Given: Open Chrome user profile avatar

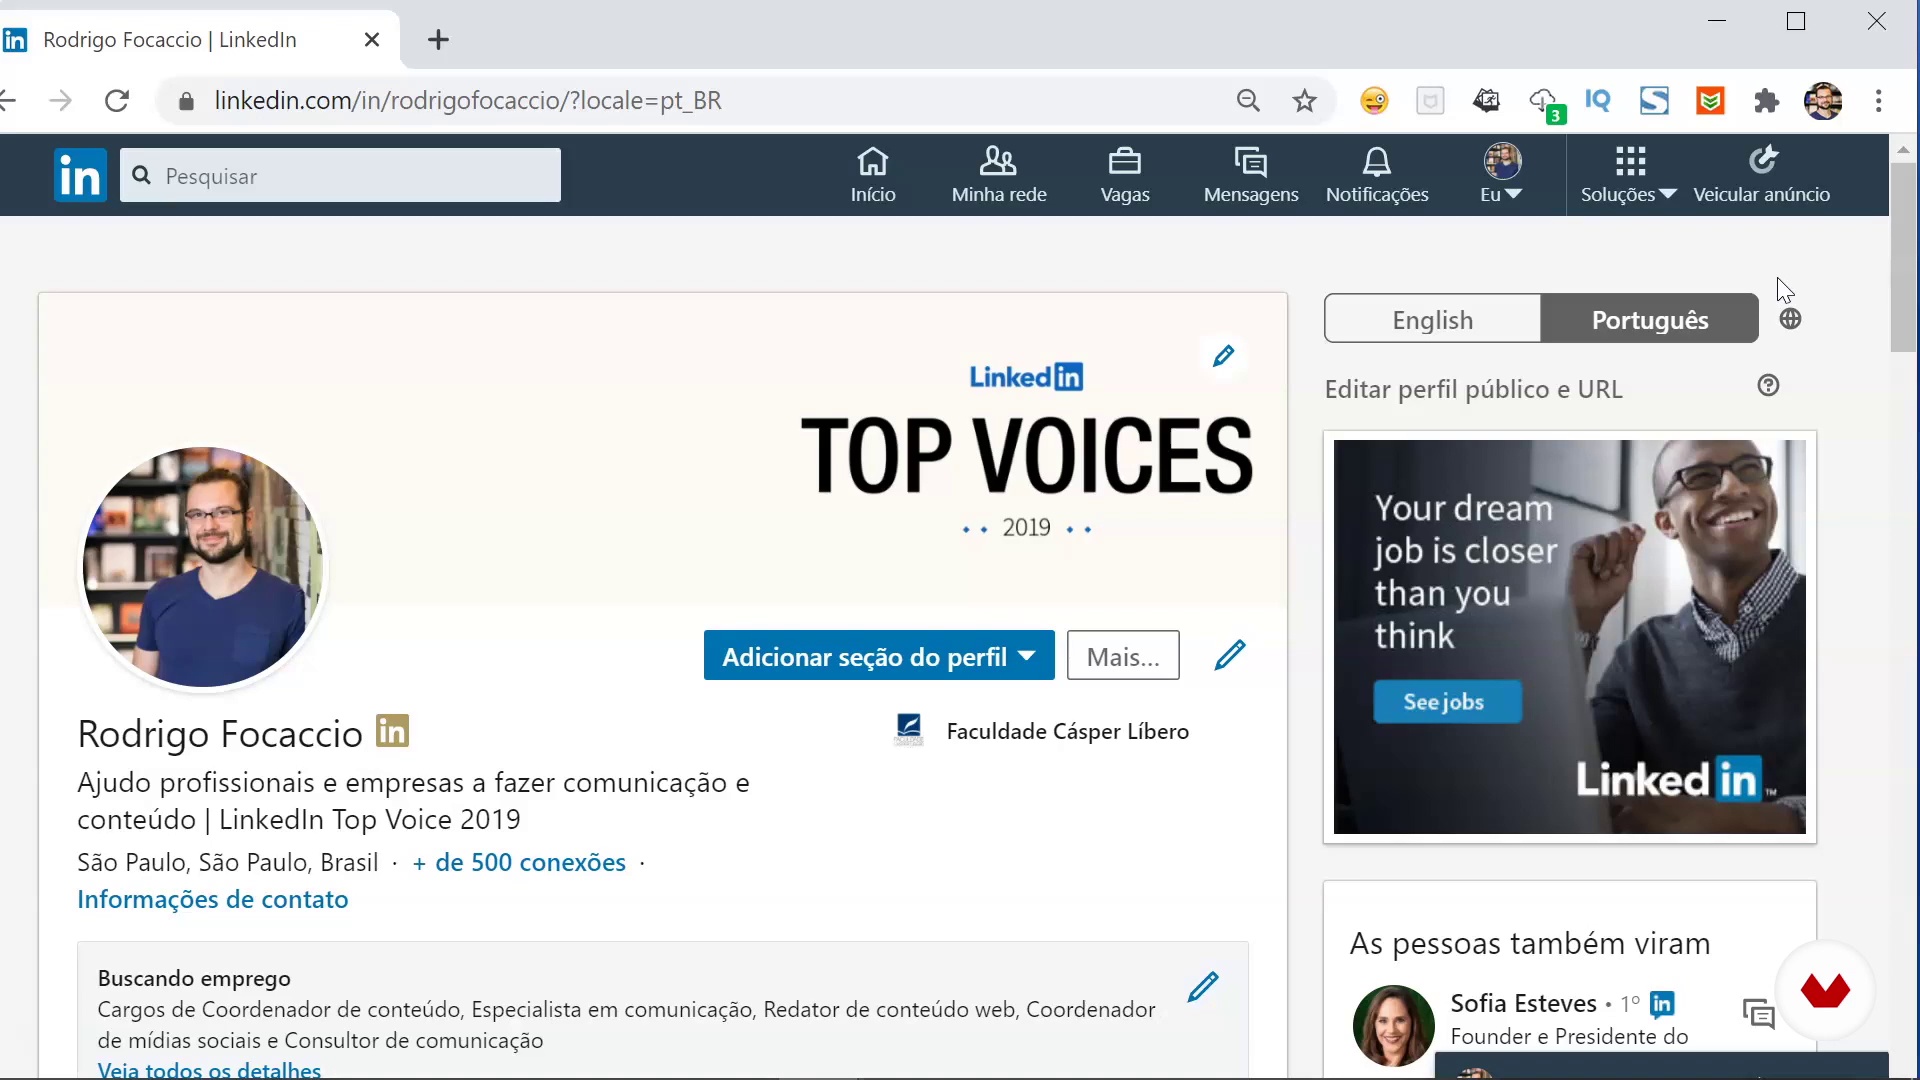Looking at the screenshot, I should pyautogui.click(x=1823, y=101).
